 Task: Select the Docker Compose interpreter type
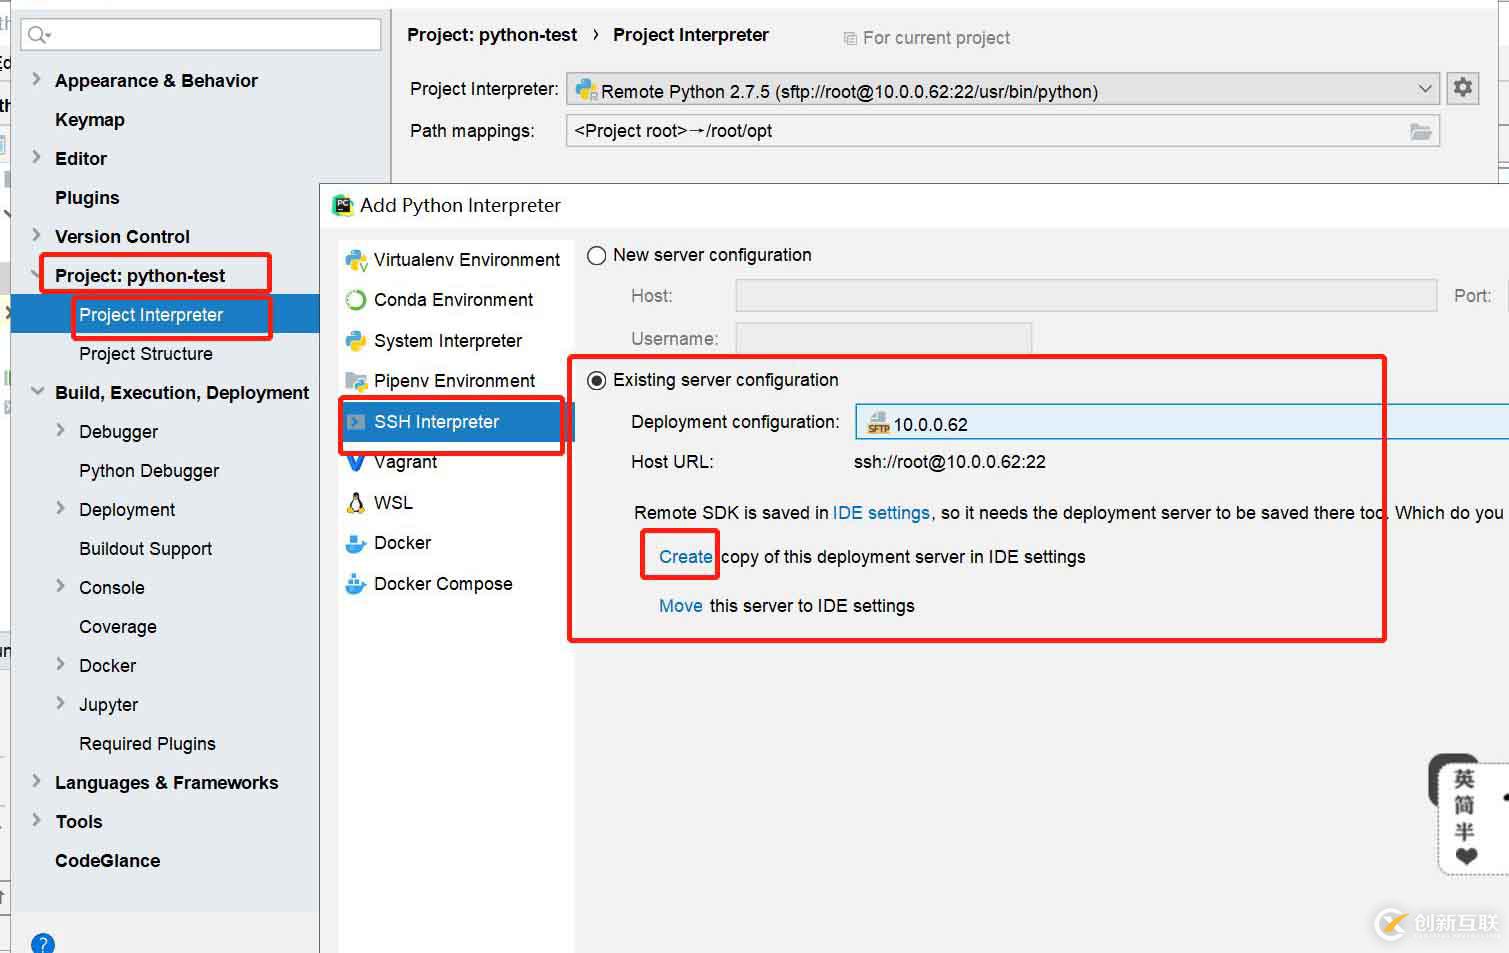click(x=442, y=584)
